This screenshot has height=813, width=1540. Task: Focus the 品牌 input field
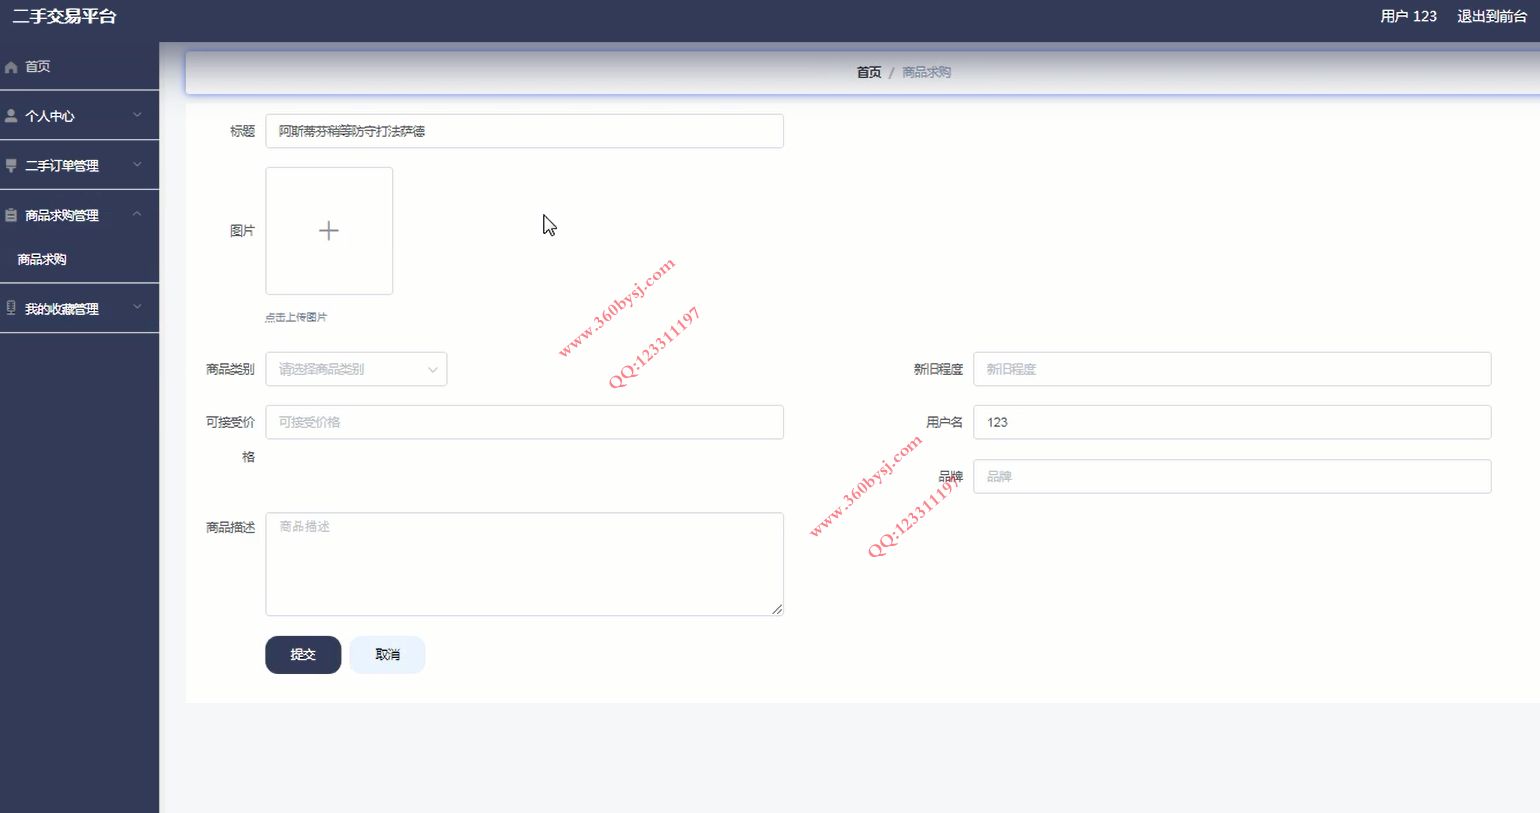(1232, 476)
